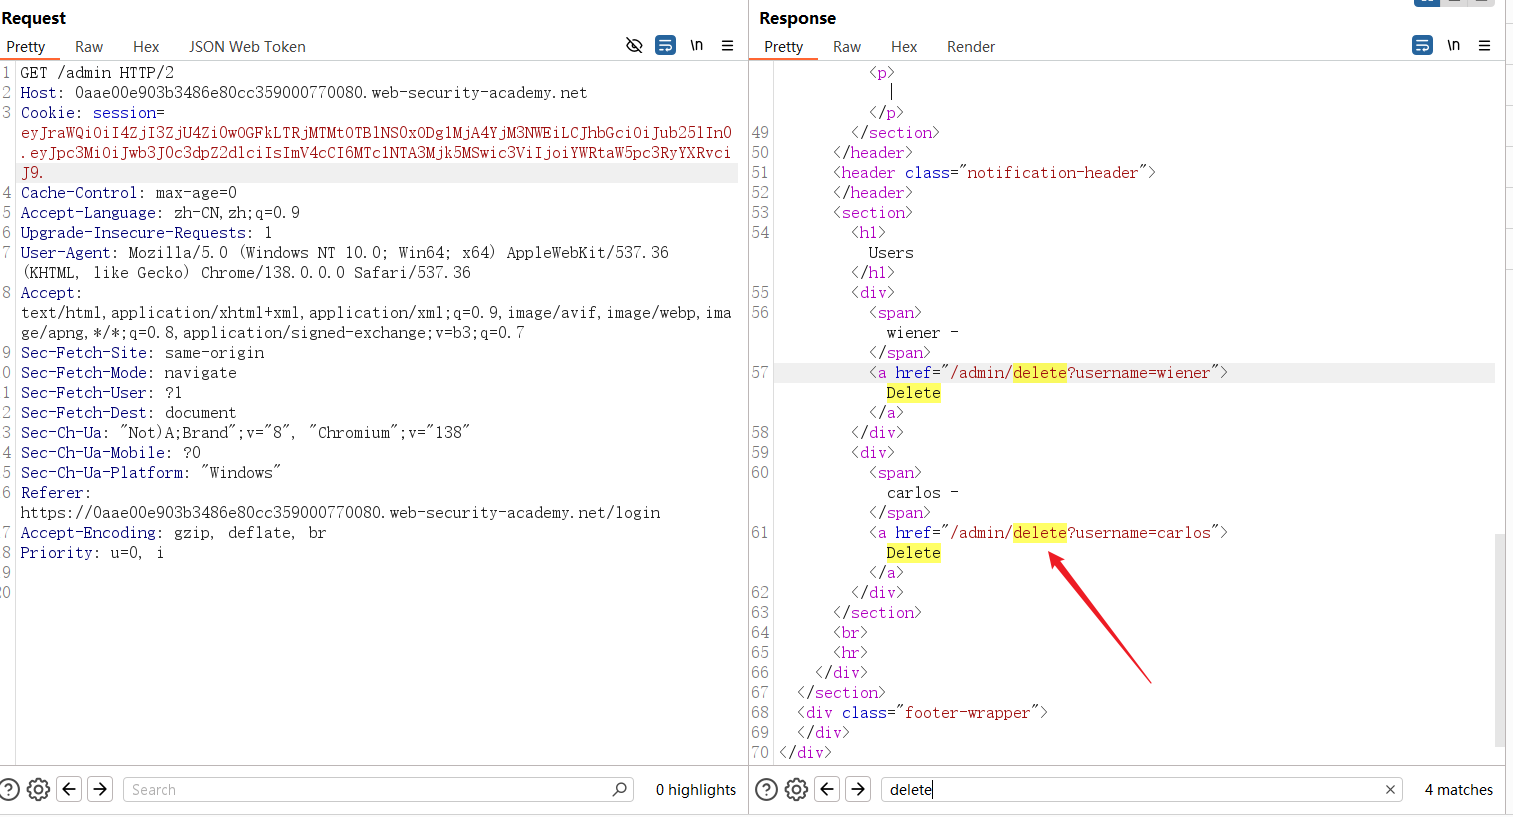Jump to previous "delete" match in Response
Screen dimensions: 1513x817
click(x=827, y=789)
